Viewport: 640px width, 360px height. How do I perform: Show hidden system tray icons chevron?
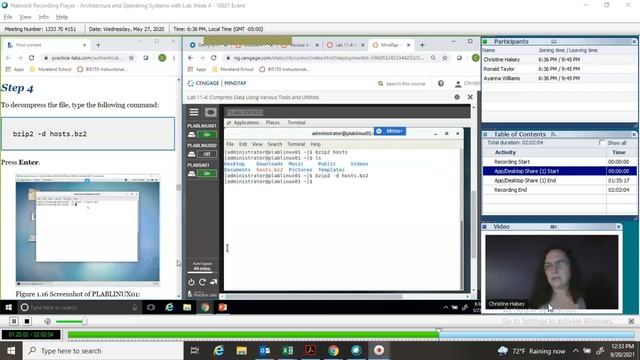click(576, 351)
